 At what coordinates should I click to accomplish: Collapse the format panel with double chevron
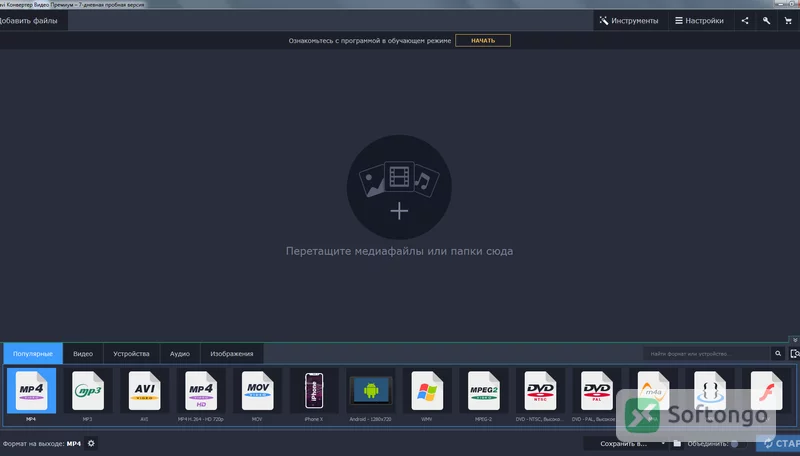pos(795,340)
